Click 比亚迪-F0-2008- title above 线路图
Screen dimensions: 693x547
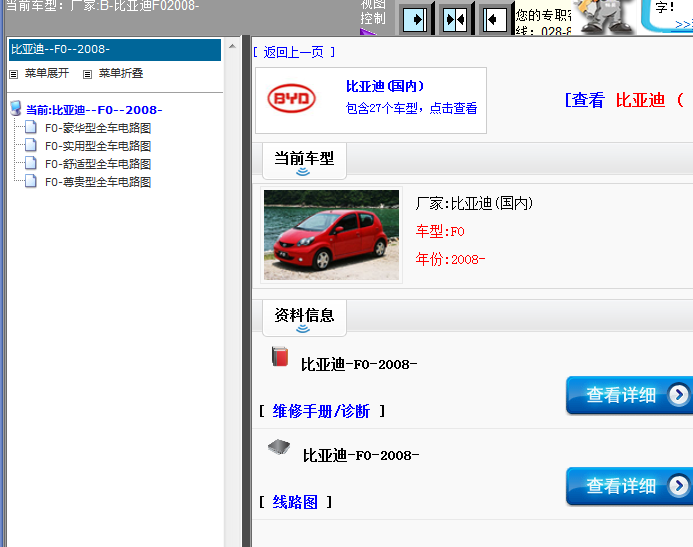[x=361, y=456]
